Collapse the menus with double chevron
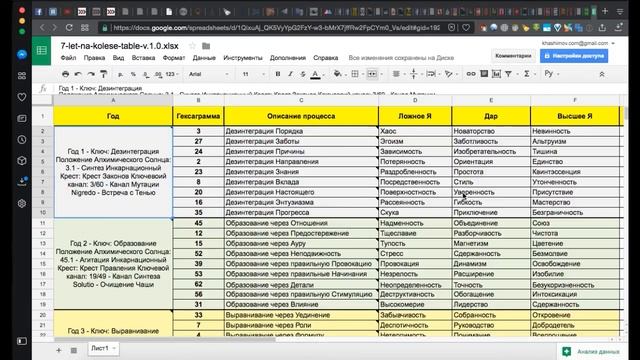The image size is (640, 360). pos(602,74)
